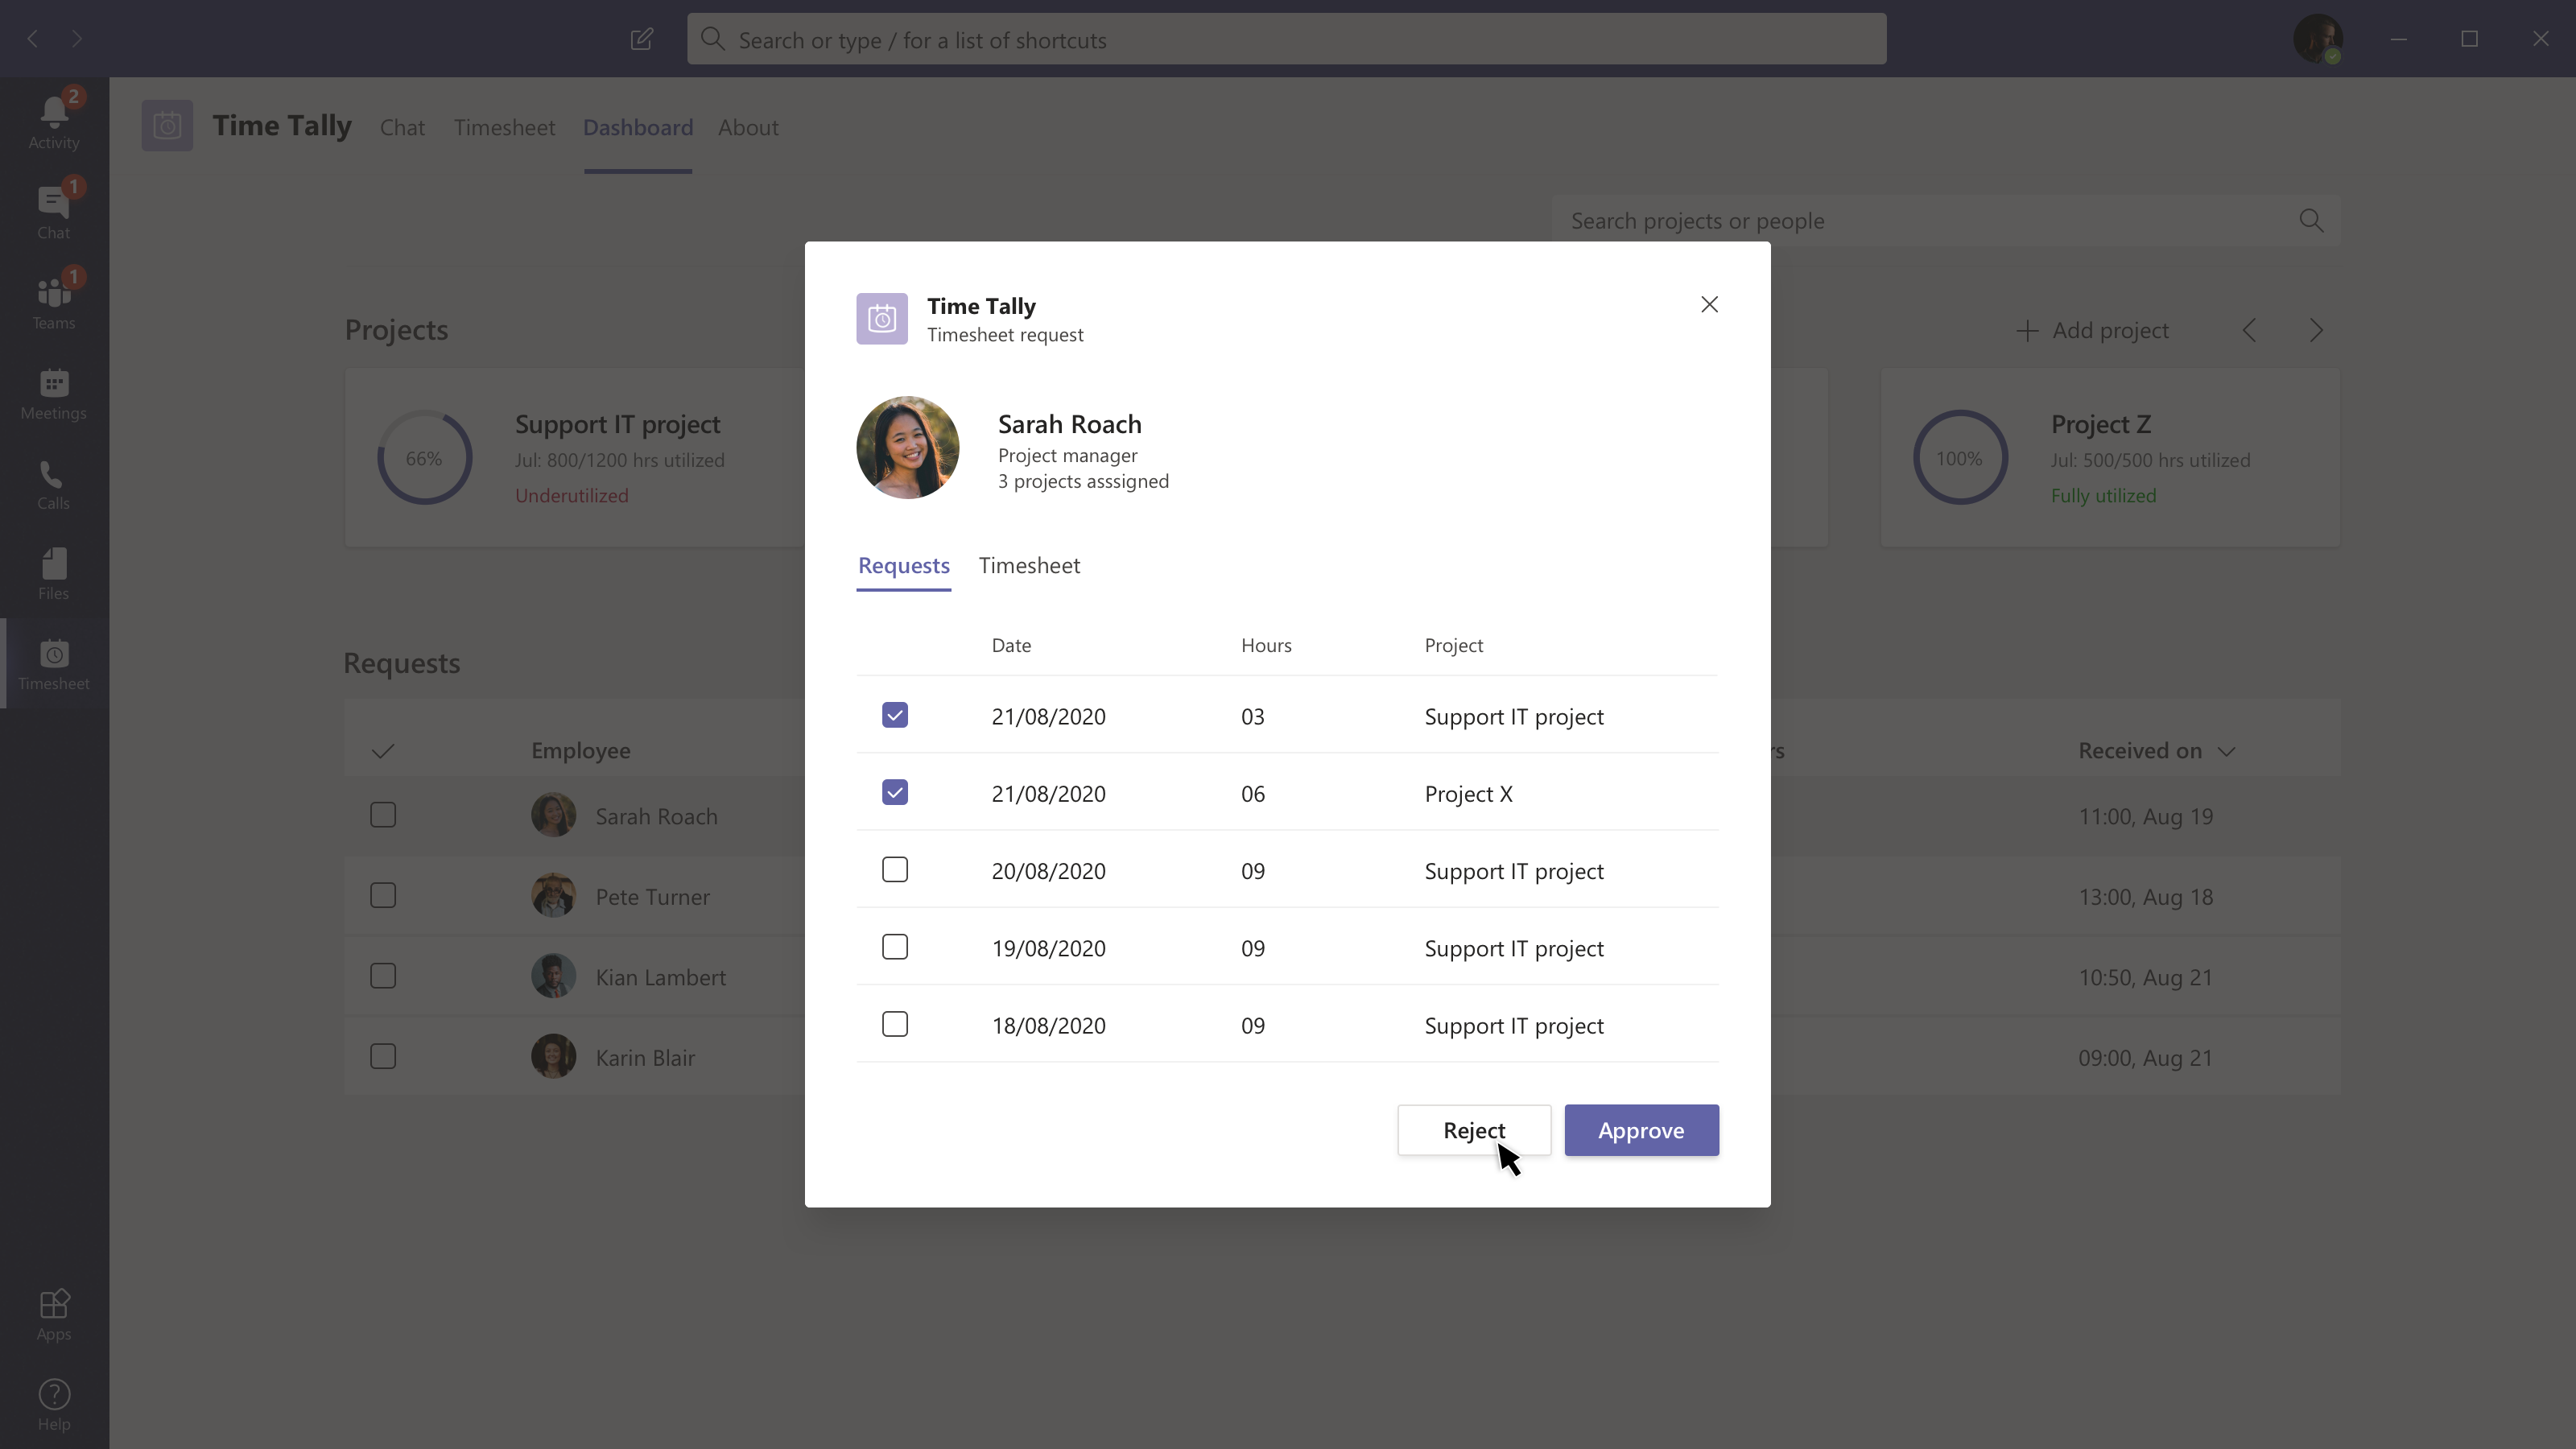Select Karin Blair's checkbox in background list
Screen dimensions: 2576x1449
(383, 1056)
